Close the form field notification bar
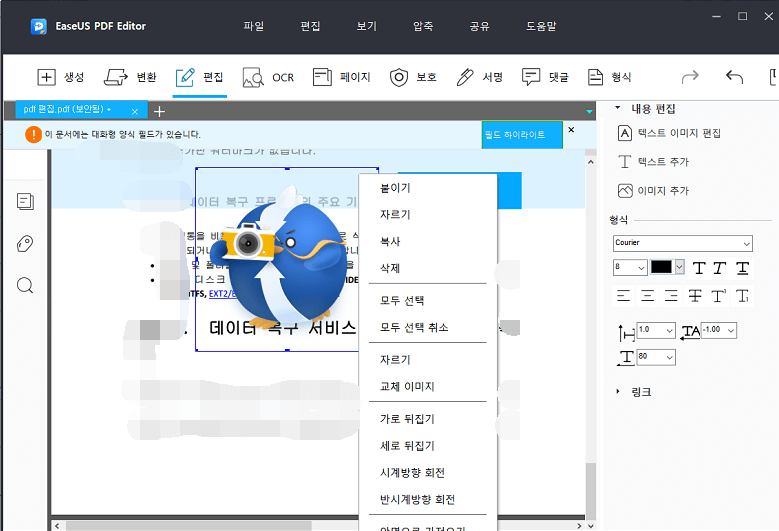 (571, 130)
